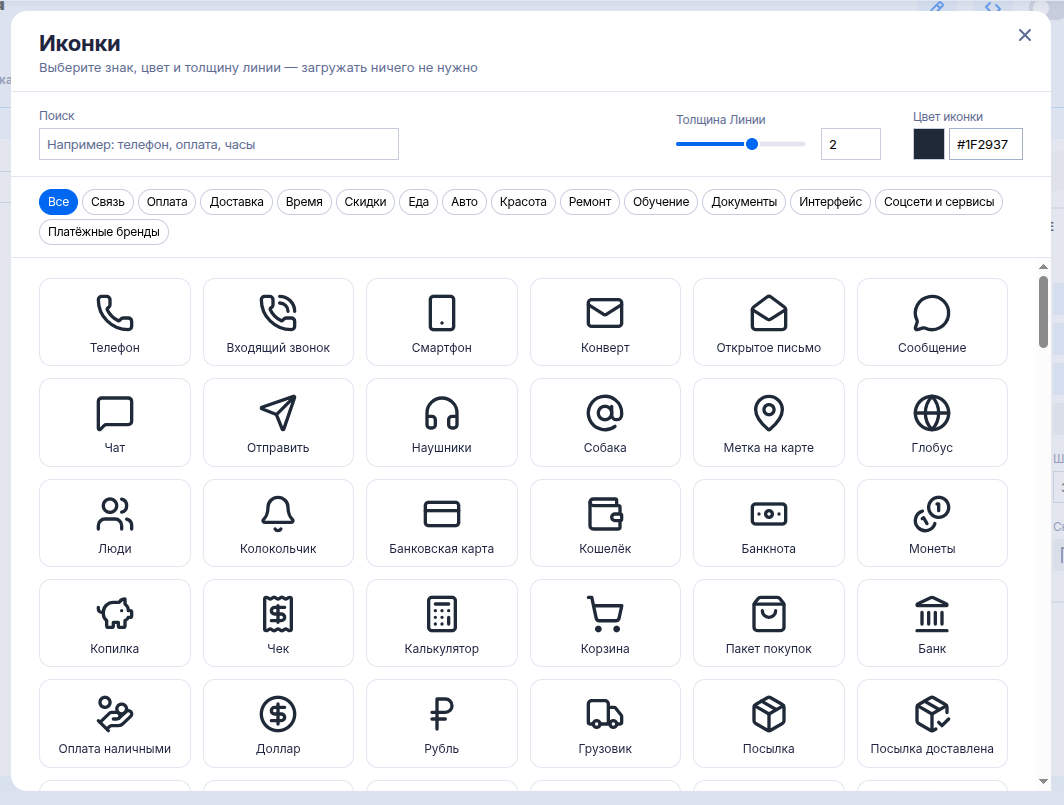The width and height of the screenshot is (1064, 805).
Task: Show all icons with Все filter
Action: [x=58, y=202]
